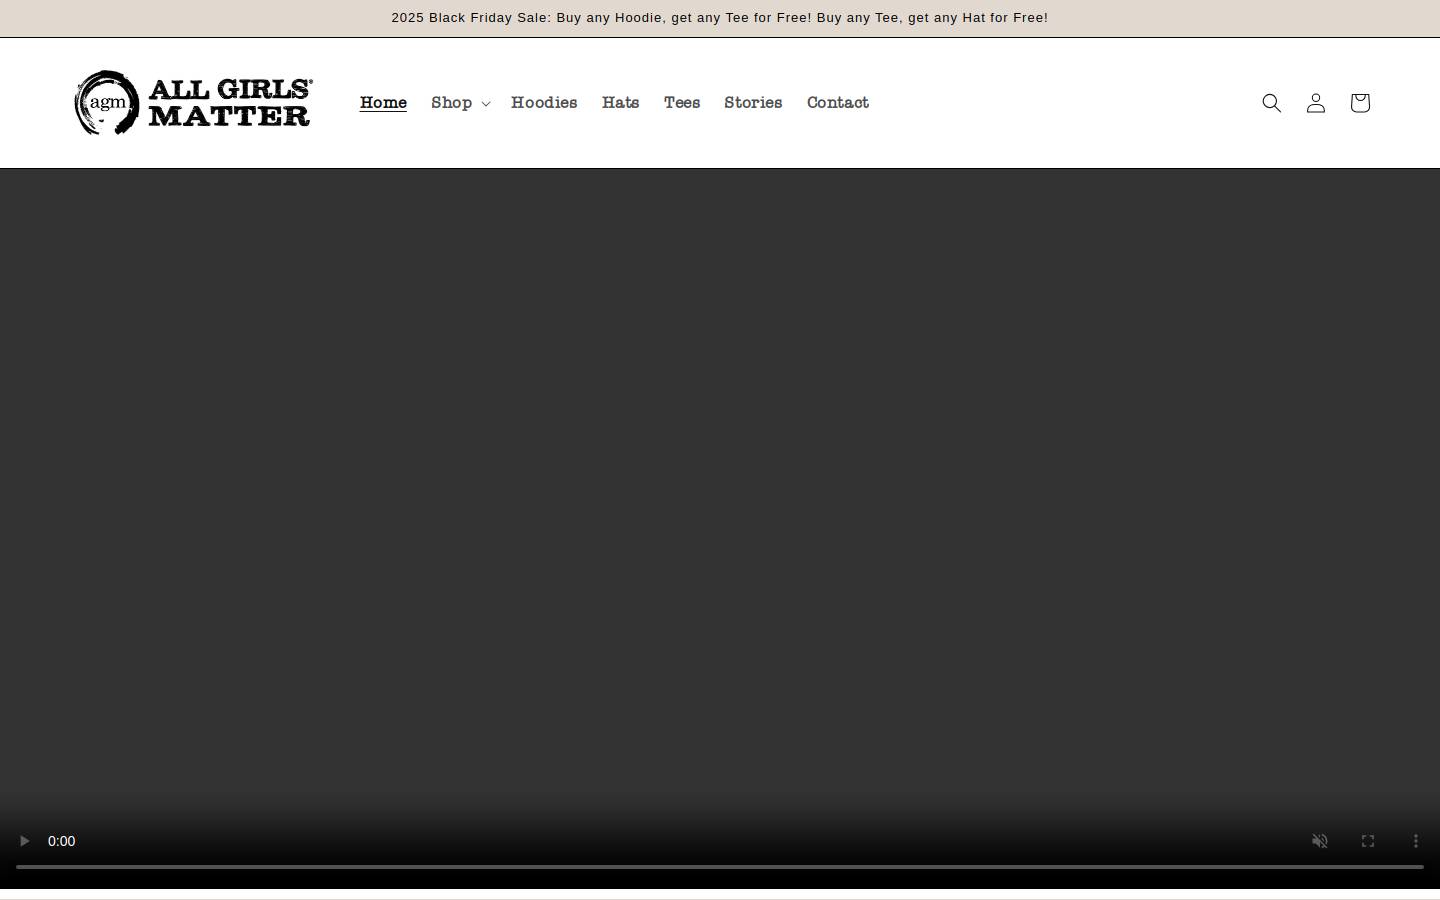Click the All Girls Matter logo

[194, 103]
